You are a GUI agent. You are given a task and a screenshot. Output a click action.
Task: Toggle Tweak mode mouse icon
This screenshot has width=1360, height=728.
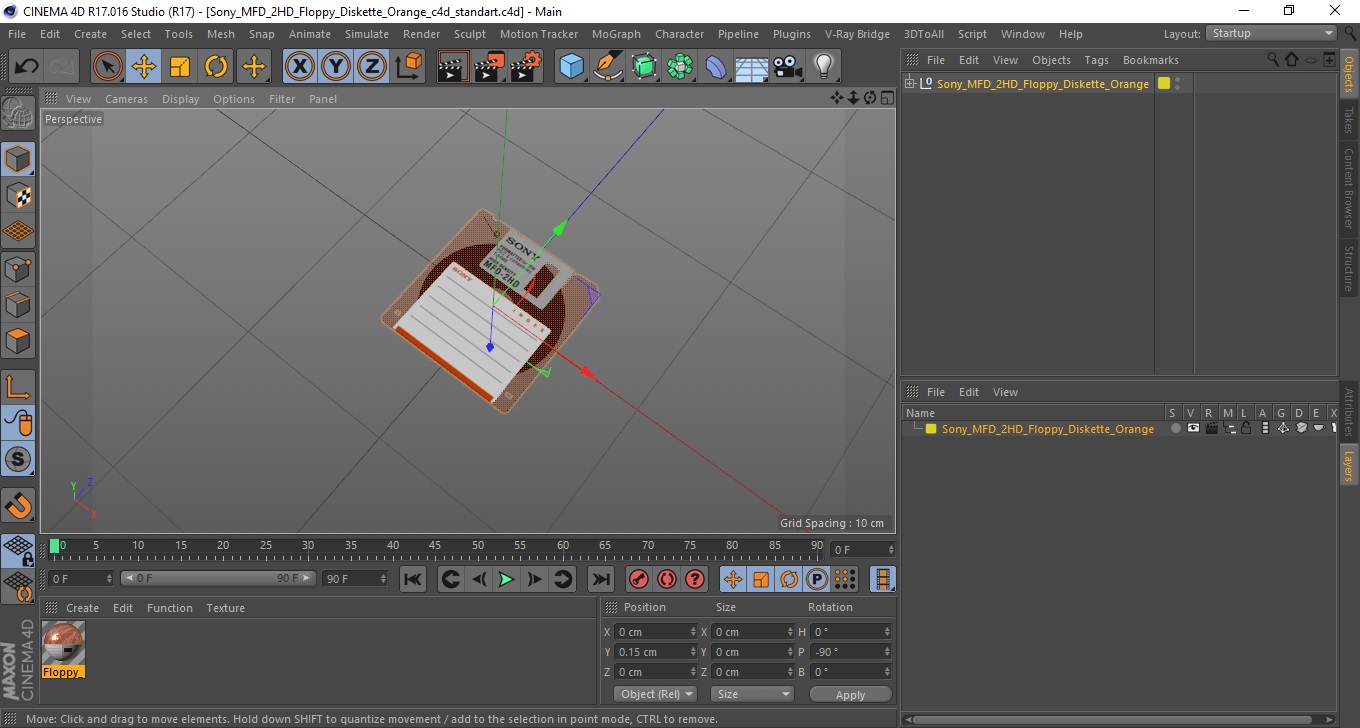click(18, 423)
